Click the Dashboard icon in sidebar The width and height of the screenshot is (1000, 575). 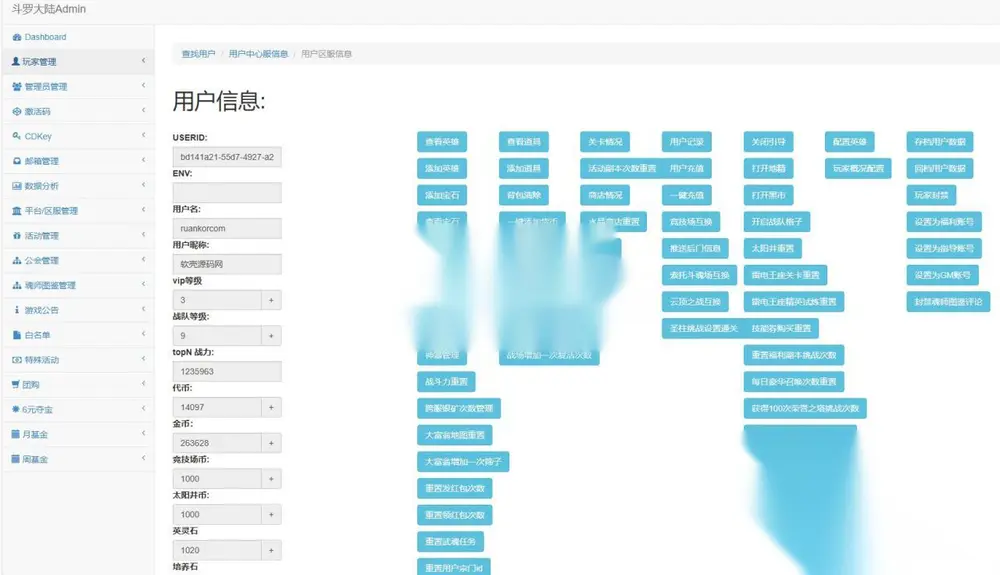click(x=17, y=37)
